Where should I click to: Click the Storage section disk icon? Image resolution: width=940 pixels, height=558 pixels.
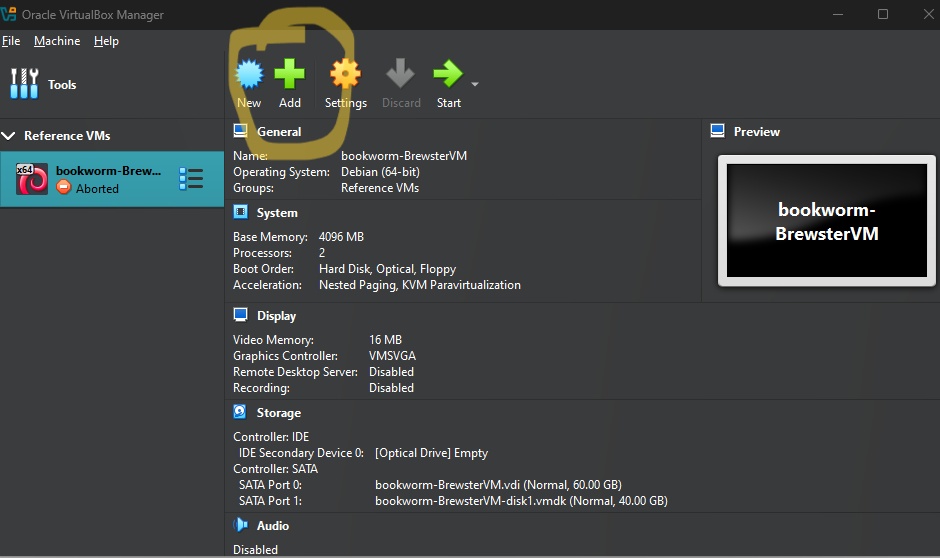click(x=240, y=412)
